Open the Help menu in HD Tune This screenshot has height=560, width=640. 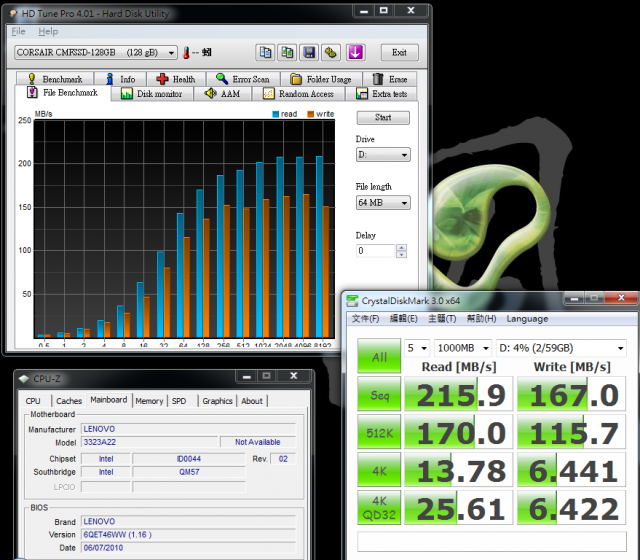(x=48, y=31)
